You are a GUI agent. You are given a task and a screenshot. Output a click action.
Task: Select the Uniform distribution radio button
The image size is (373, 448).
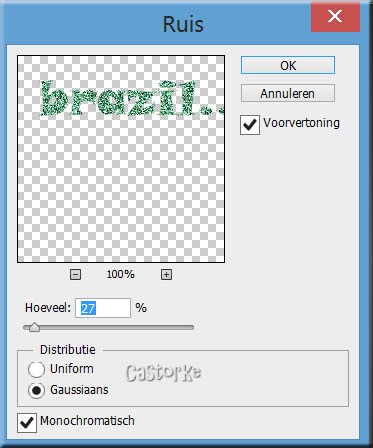pos(36,369)
